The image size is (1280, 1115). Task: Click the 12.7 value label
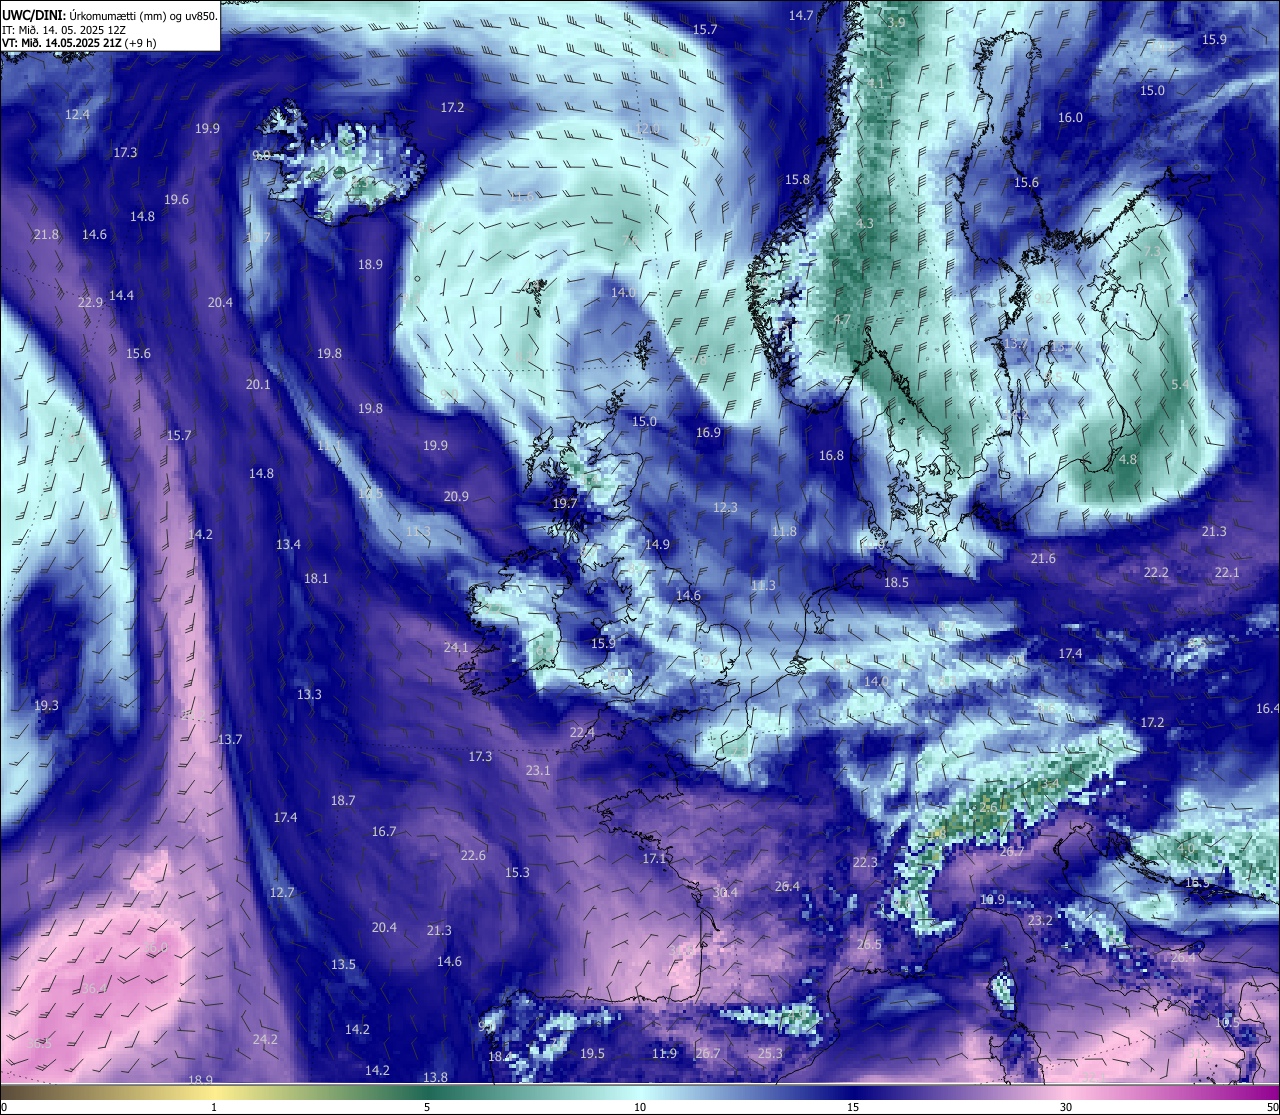[x=282, y=893]
